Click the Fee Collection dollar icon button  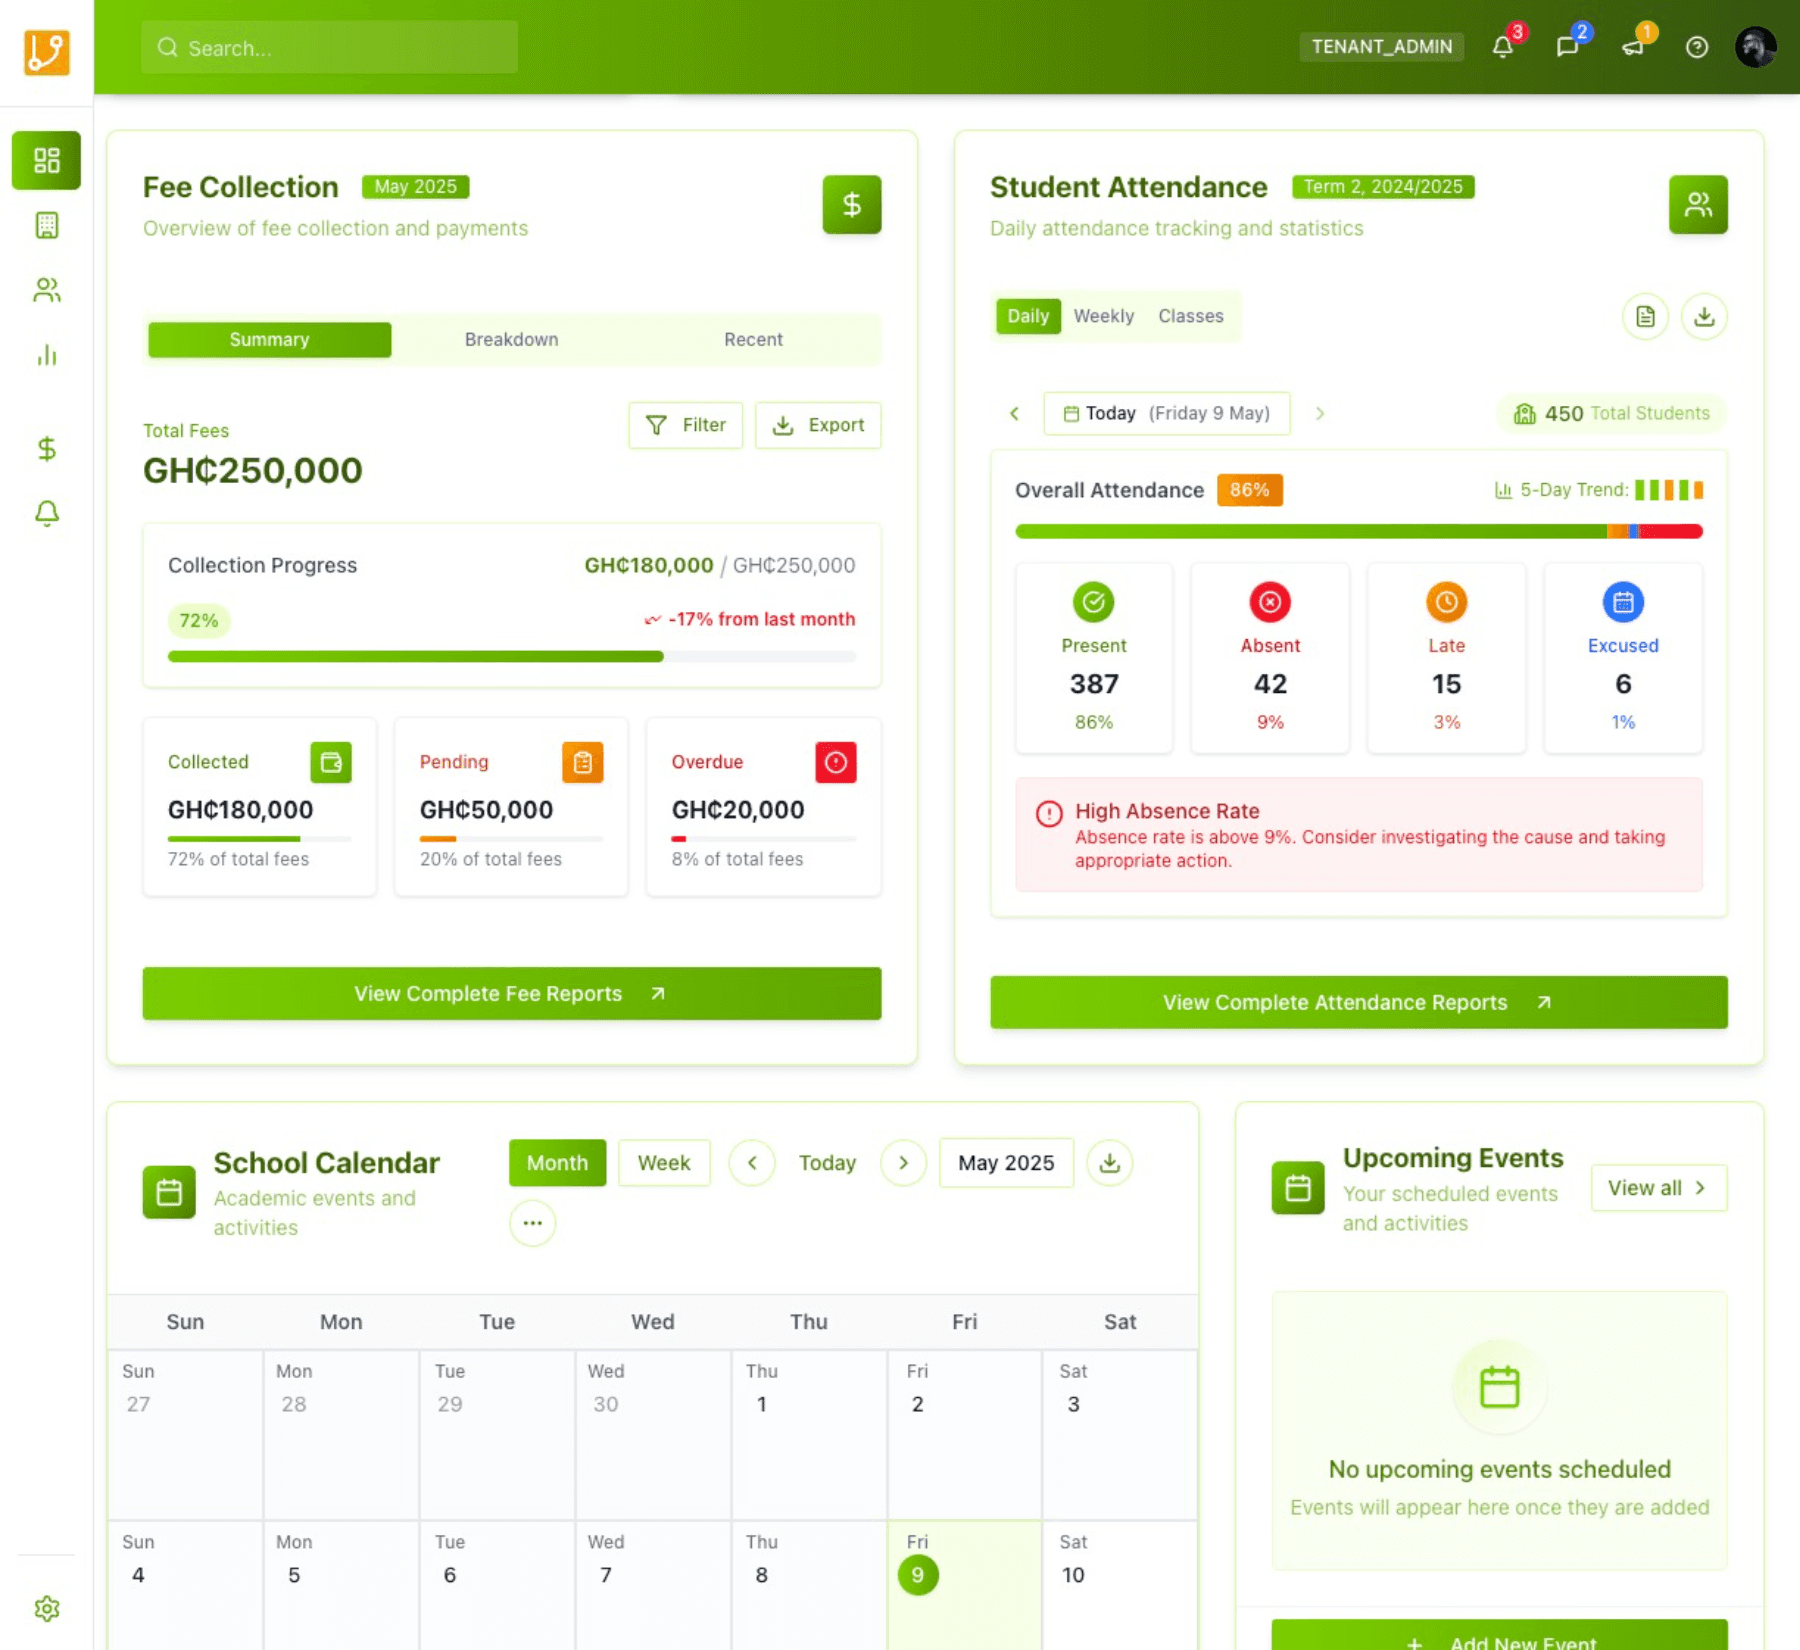point(852,204)
